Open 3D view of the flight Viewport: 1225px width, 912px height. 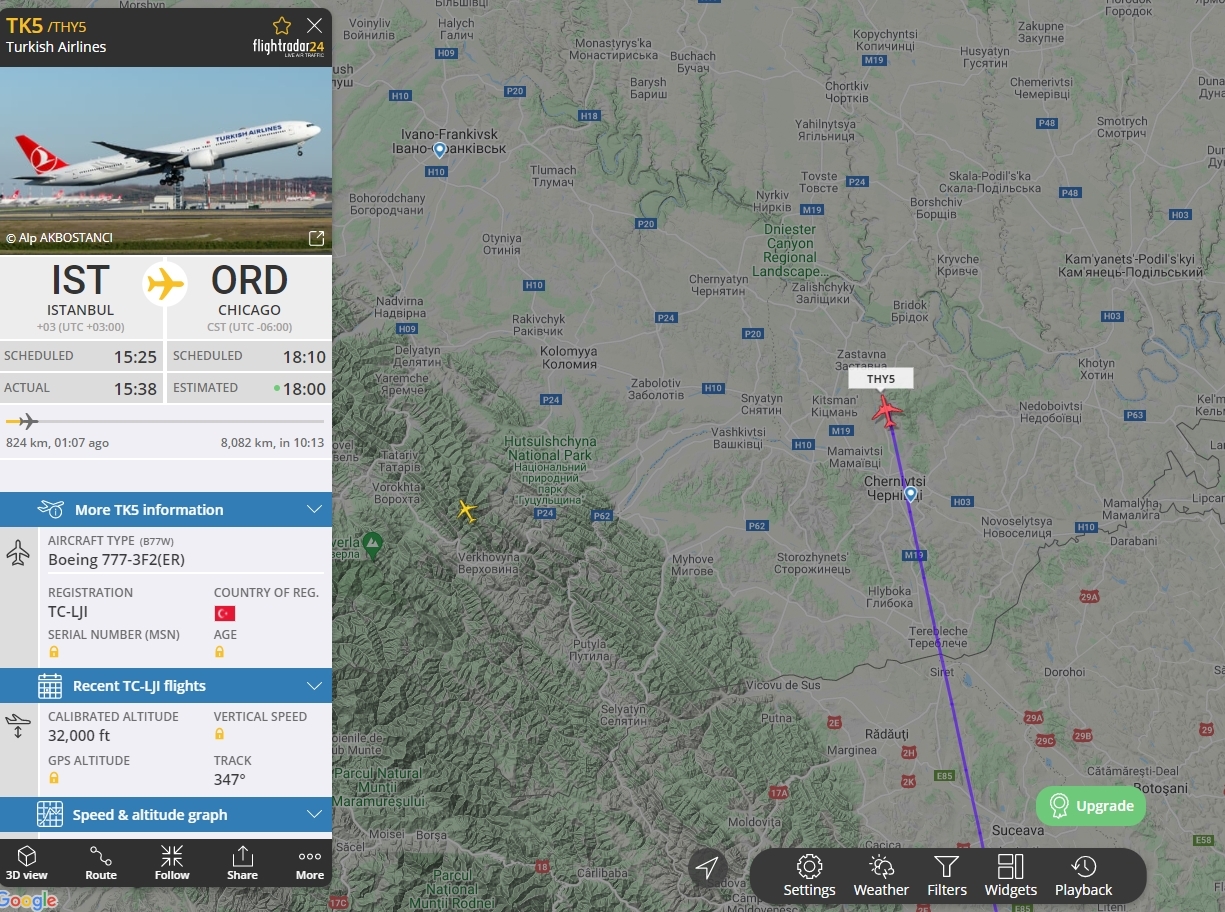pyautogui.click(x=27, y=863)
